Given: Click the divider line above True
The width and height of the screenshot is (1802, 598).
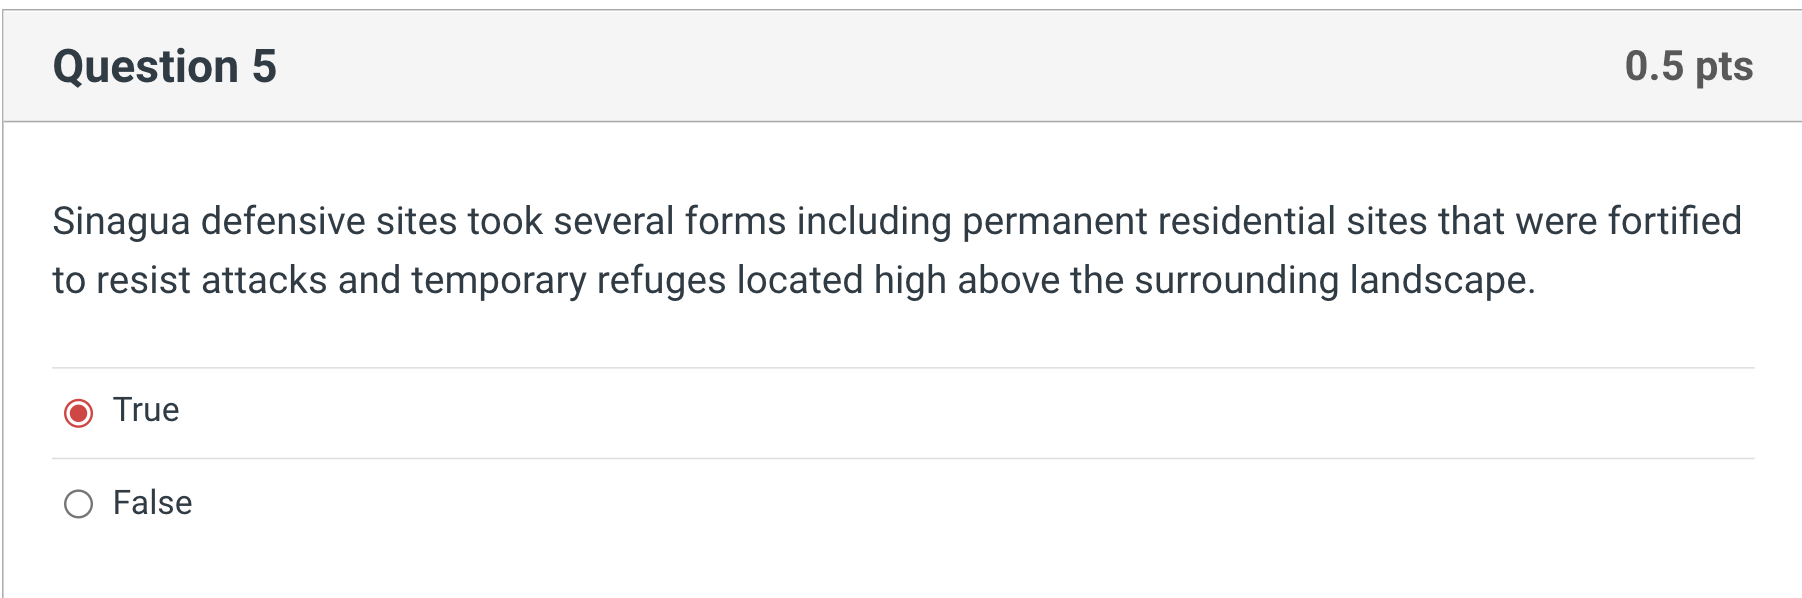Looking at the screenshot, I should point(900,366).
